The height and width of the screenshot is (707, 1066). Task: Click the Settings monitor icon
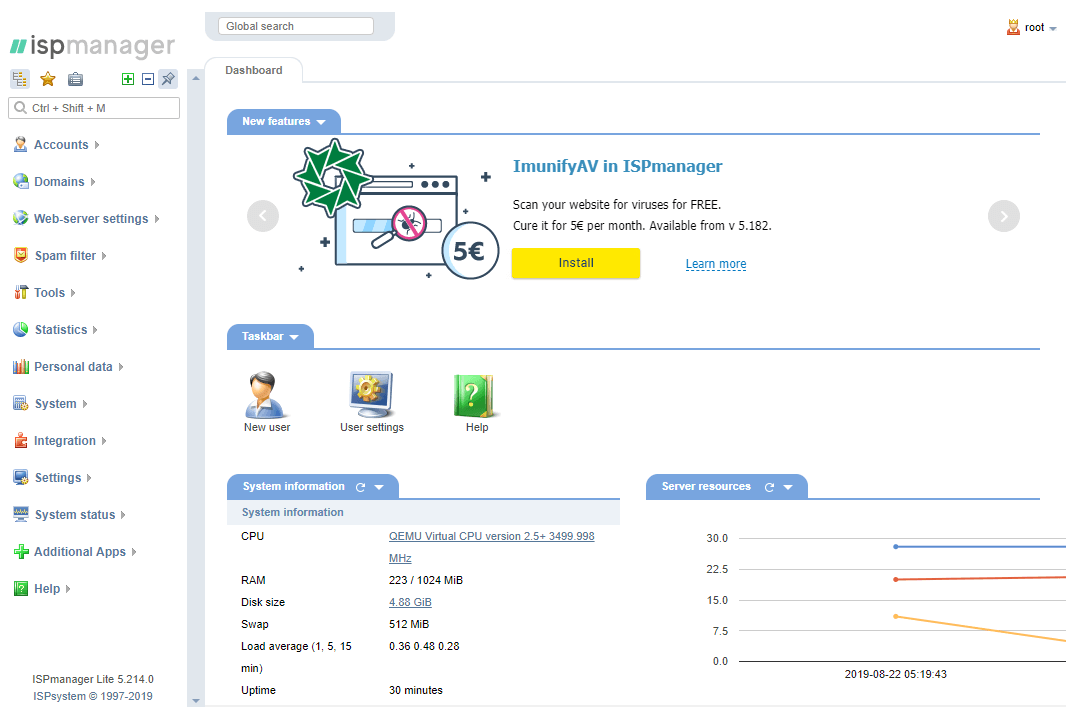(20, 477)
